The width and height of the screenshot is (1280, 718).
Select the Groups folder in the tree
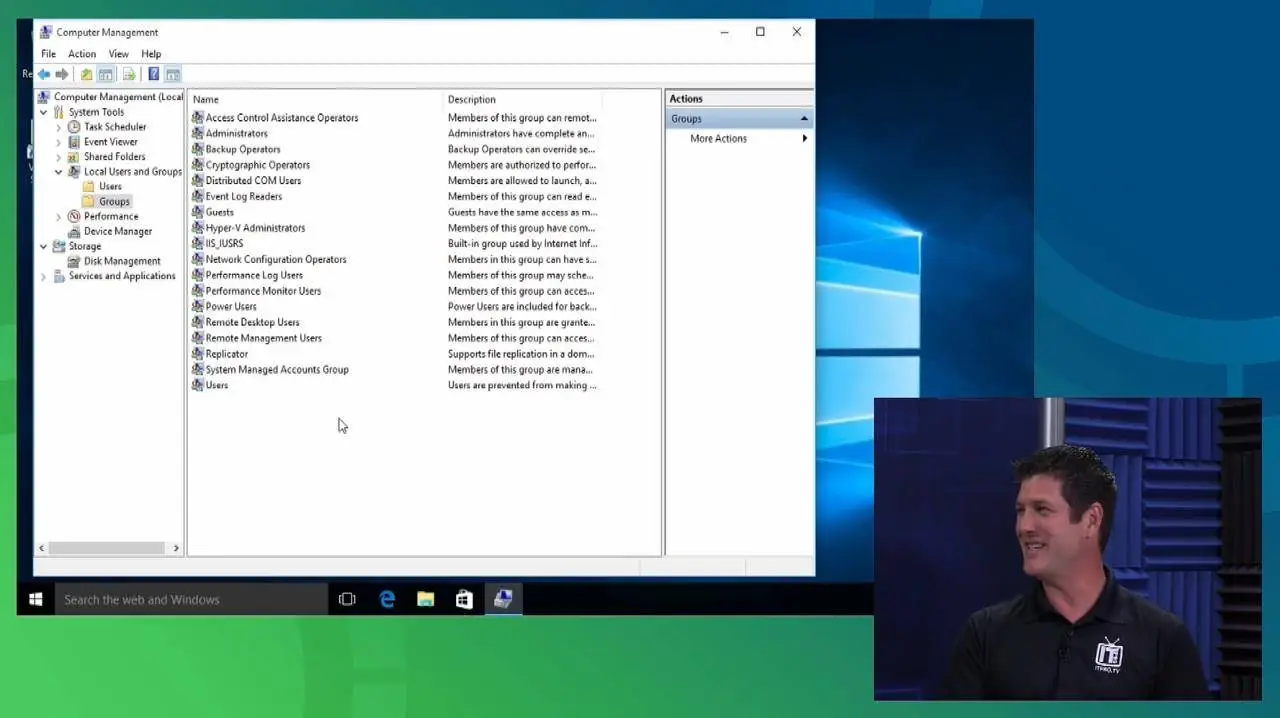tap(114, 201)
